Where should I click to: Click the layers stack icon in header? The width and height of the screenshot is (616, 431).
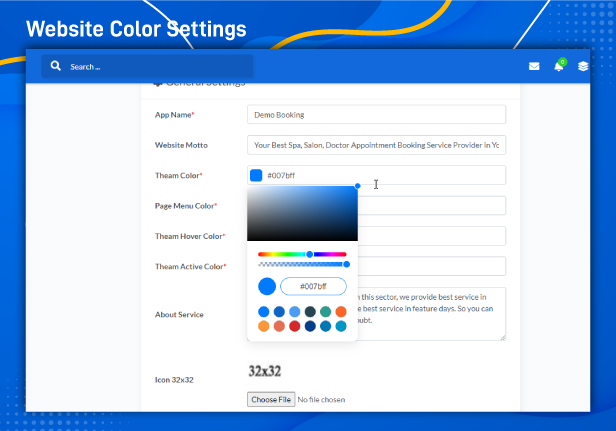click(x=583, y=67)
